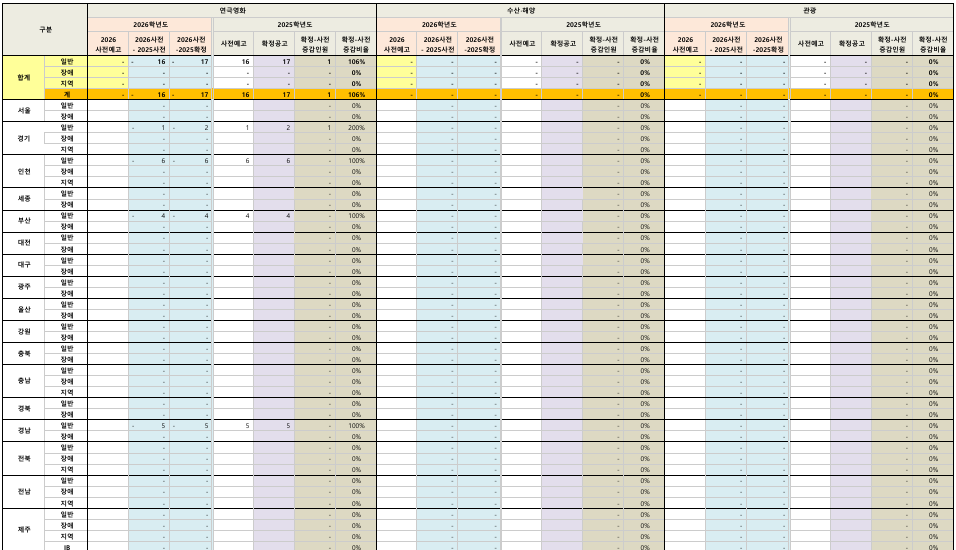Select the 수산·해양 group header cell
Image resolution: width=956 pixels, height=550 pixels.
(x=521, y=10)
